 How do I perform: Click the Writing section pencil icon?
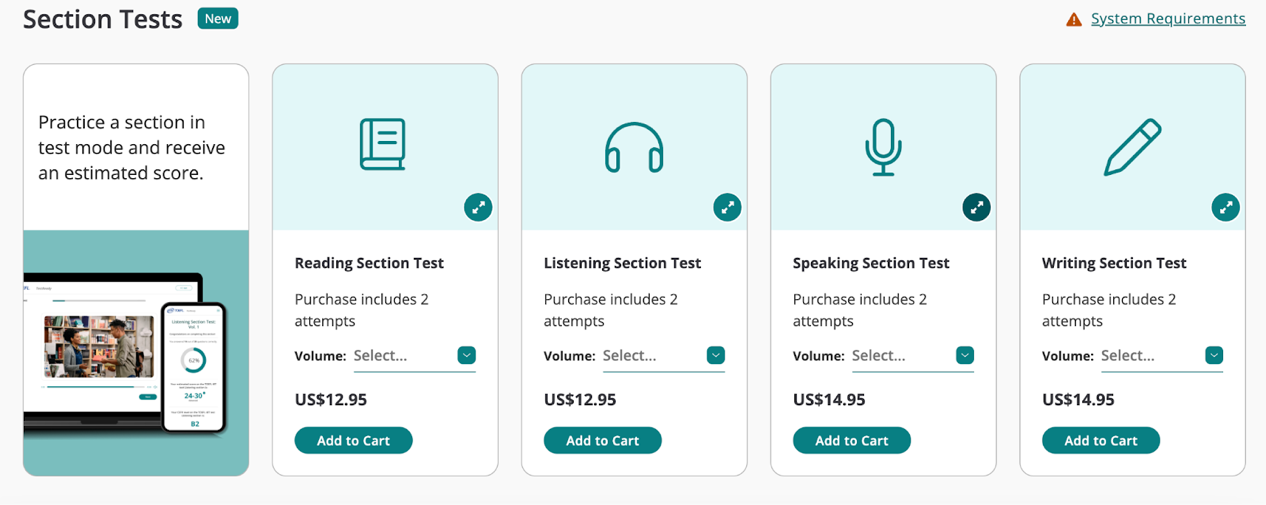(x=1132, y=147)
